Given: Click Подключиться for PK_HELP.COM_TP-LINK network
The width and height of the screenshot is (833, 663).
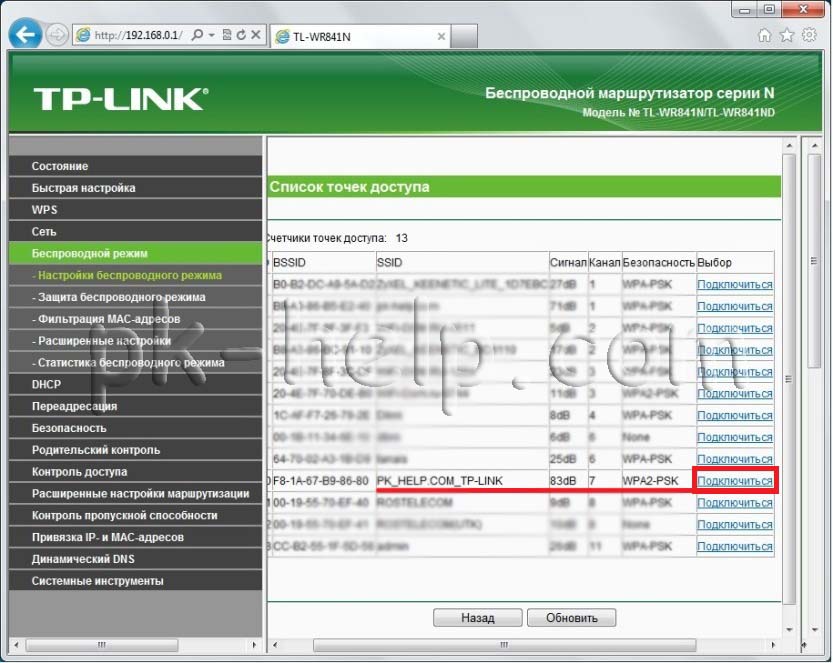Looking at the screenshot, I should click(735, 481).
